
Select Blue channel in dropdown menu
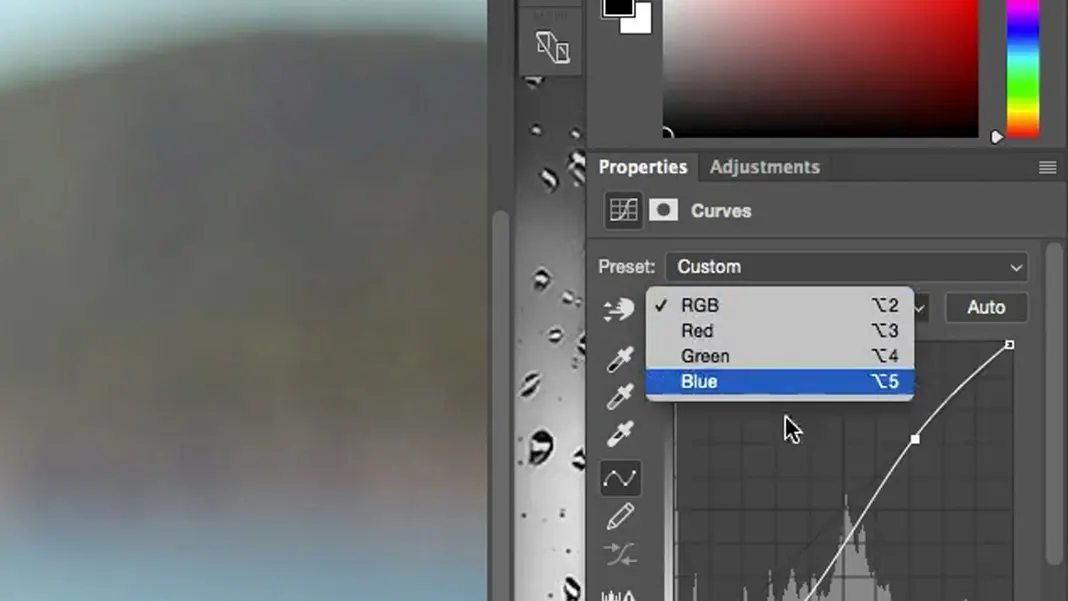coord(780,382)
